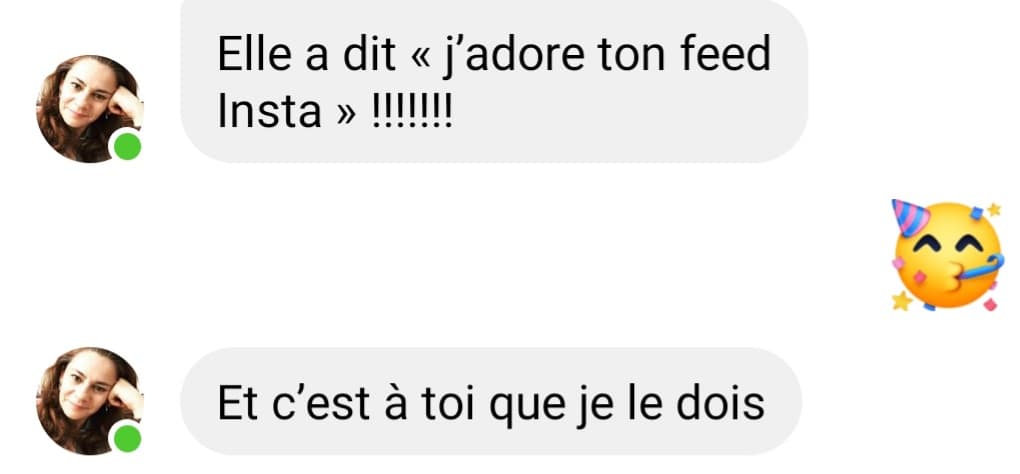
Task: Click the green online dot on the bottom avatar
Action: click(128, 439)
